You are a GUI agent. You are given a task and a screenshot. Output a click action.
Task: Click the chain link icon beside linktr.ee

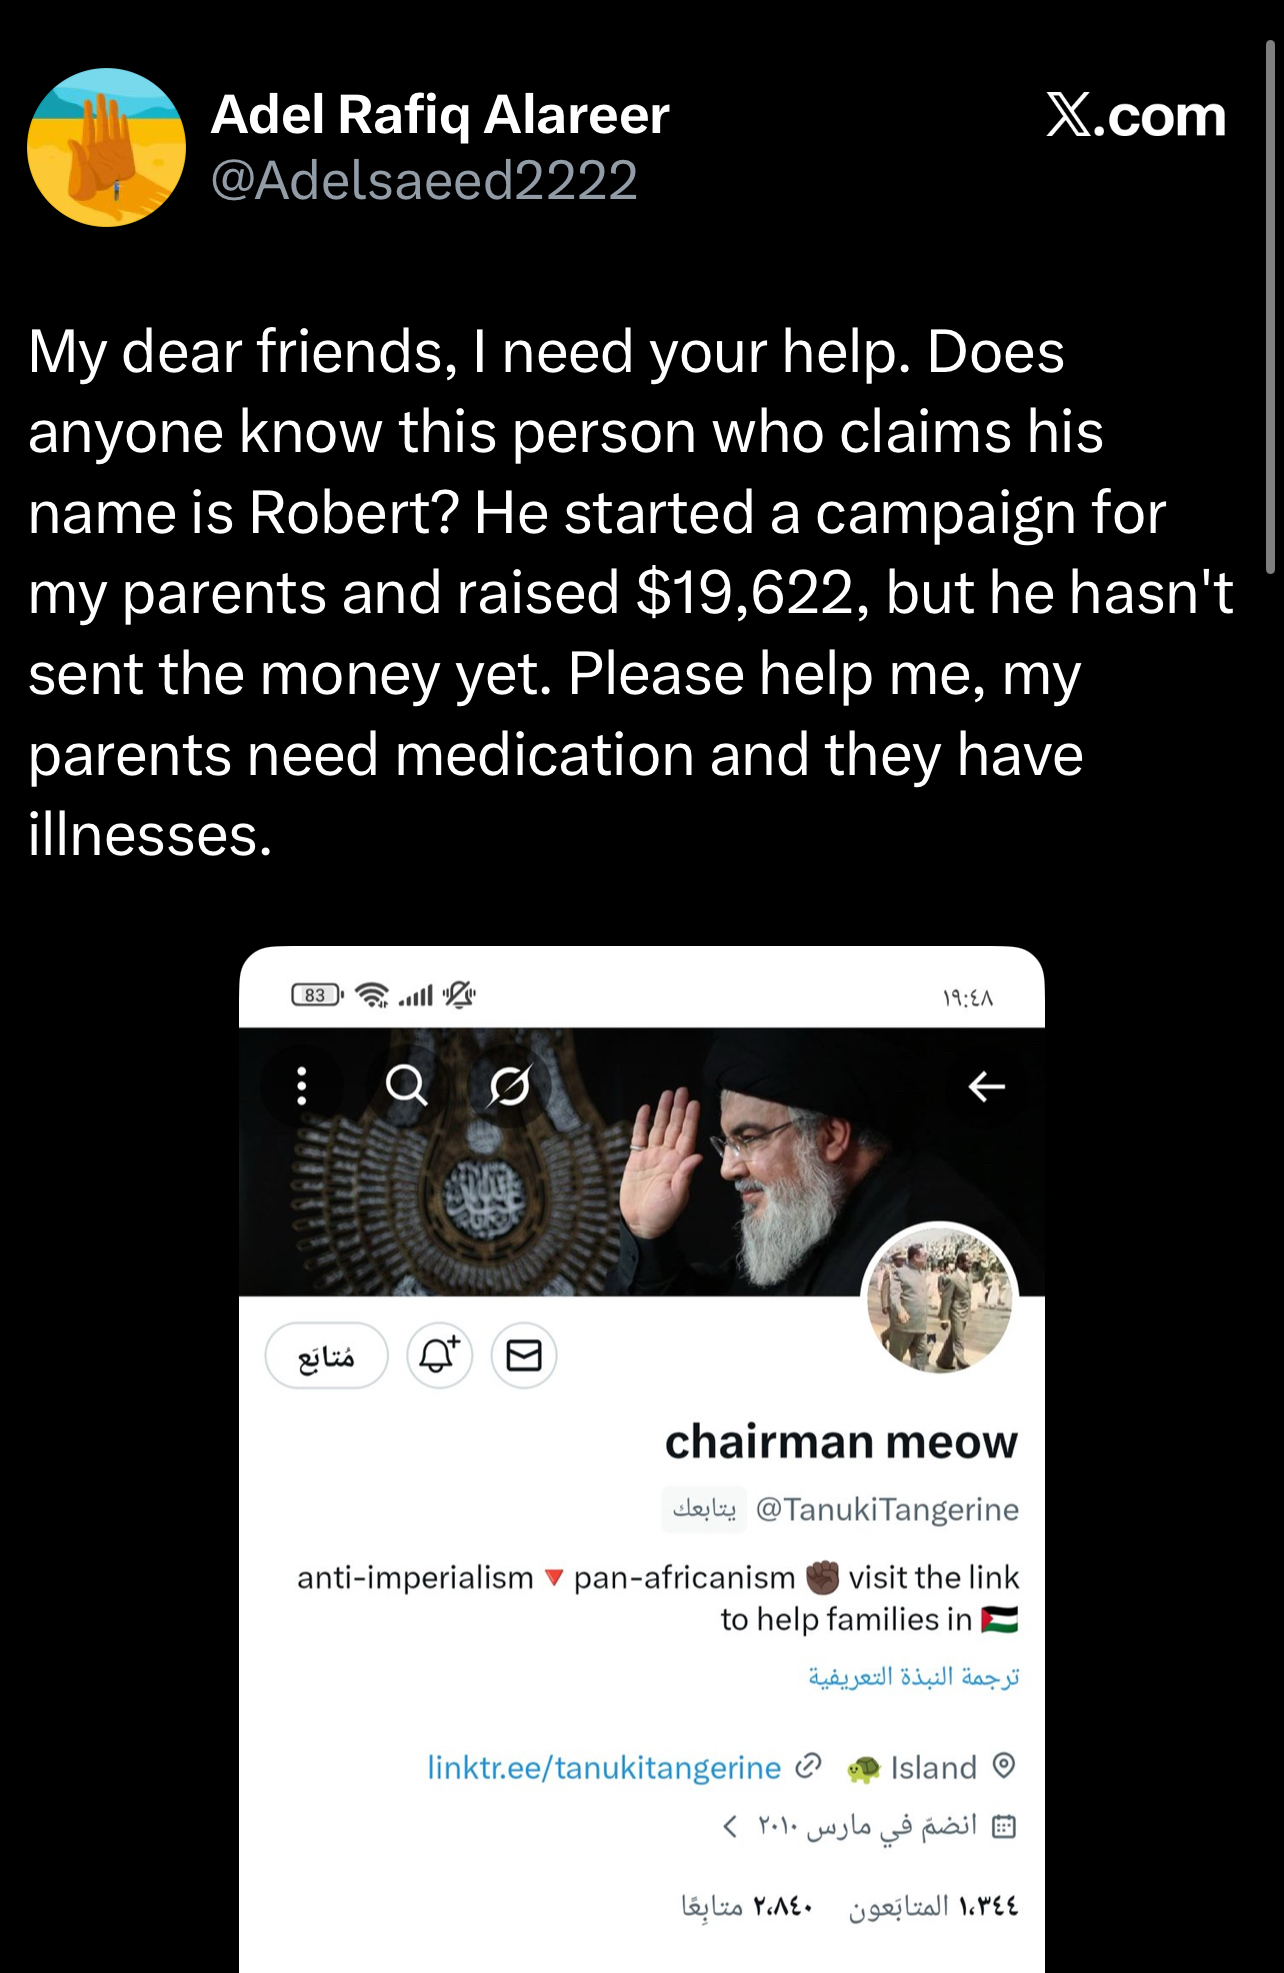[808, 1767]
